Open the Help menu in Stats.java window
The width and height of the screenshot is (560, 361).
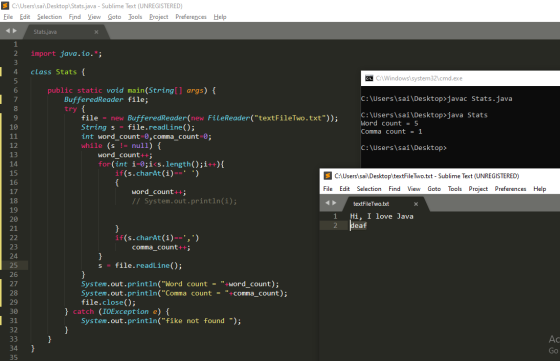pos(220,17)
